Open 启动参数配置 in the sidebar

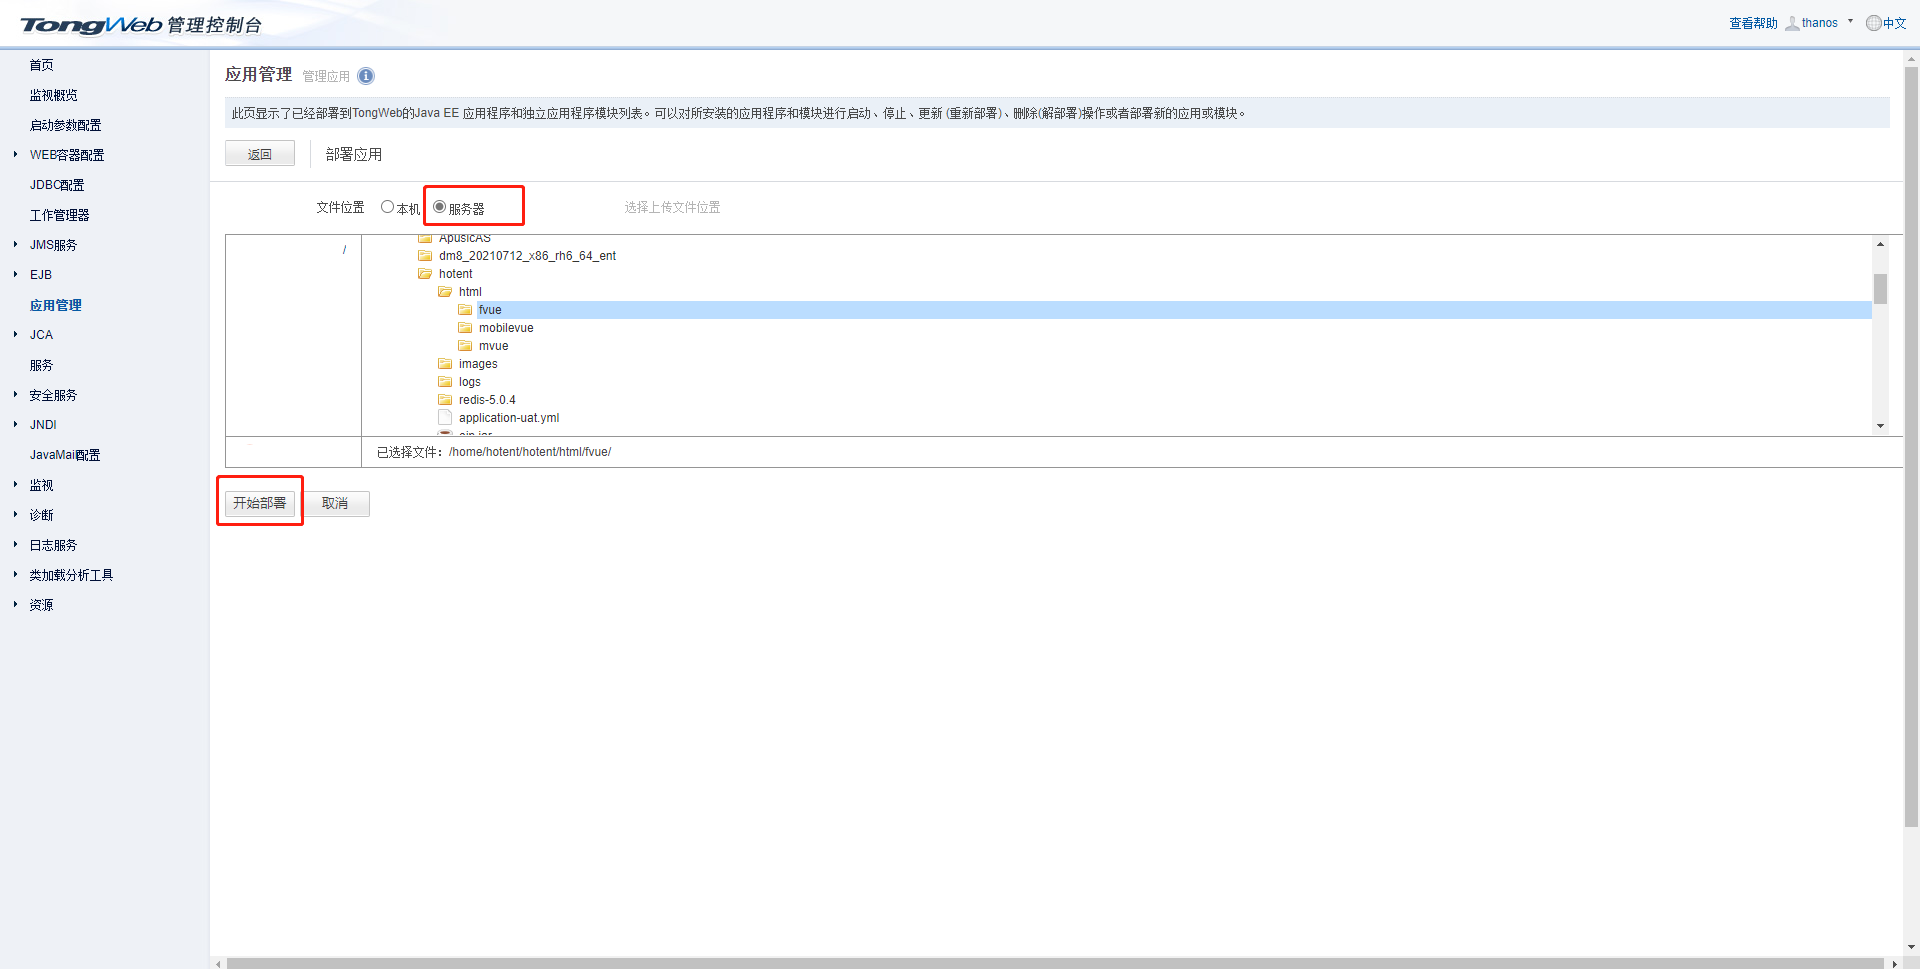65,125
